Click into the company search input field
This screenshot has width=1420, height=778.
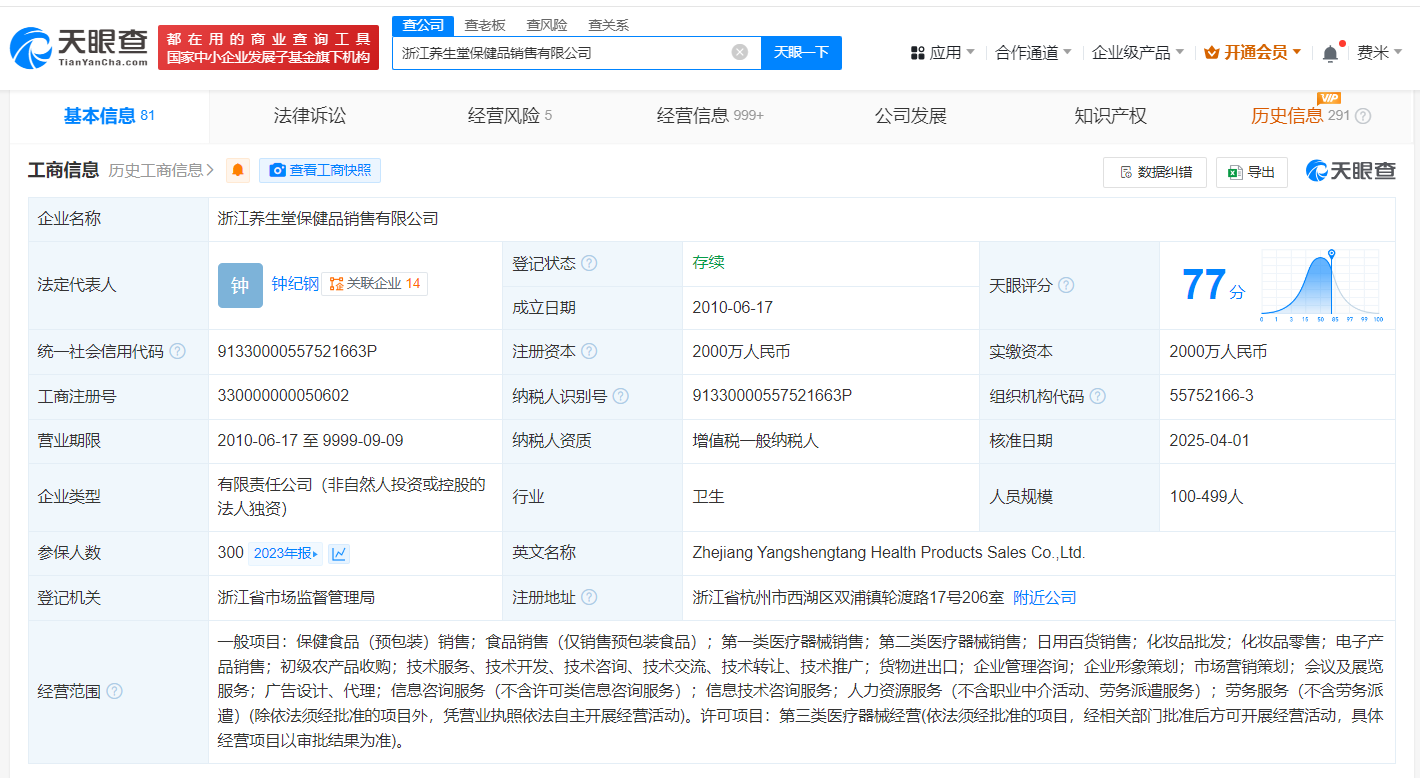[560, 52]
